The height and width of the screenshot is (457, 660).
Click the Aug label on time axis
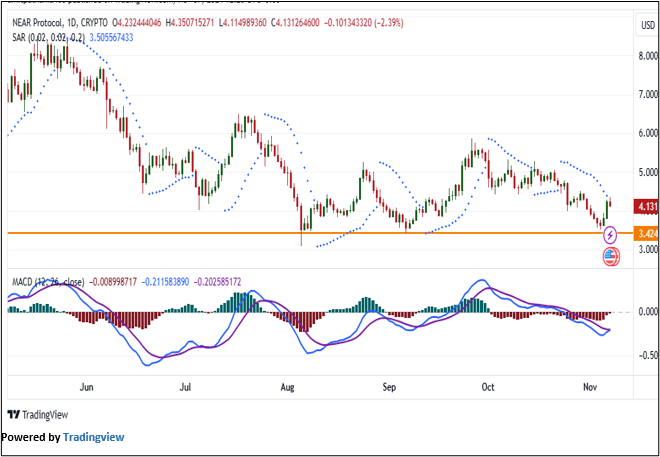[x=287, y=387]
